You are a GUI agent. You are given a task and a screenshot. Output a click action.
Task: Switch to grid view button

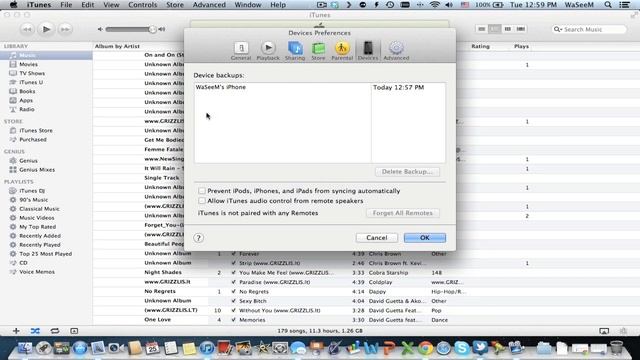click(507, 29)
